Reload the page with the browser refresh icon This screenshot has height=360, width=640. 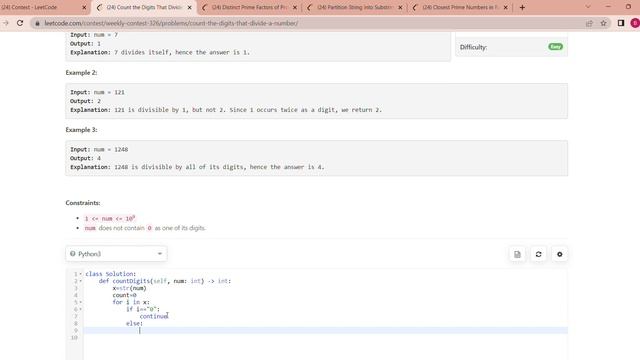20,23
